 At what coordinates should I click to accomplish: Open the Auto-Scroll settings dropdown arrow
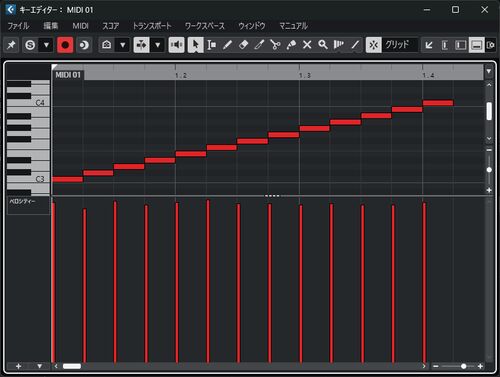tap(157, 45)
